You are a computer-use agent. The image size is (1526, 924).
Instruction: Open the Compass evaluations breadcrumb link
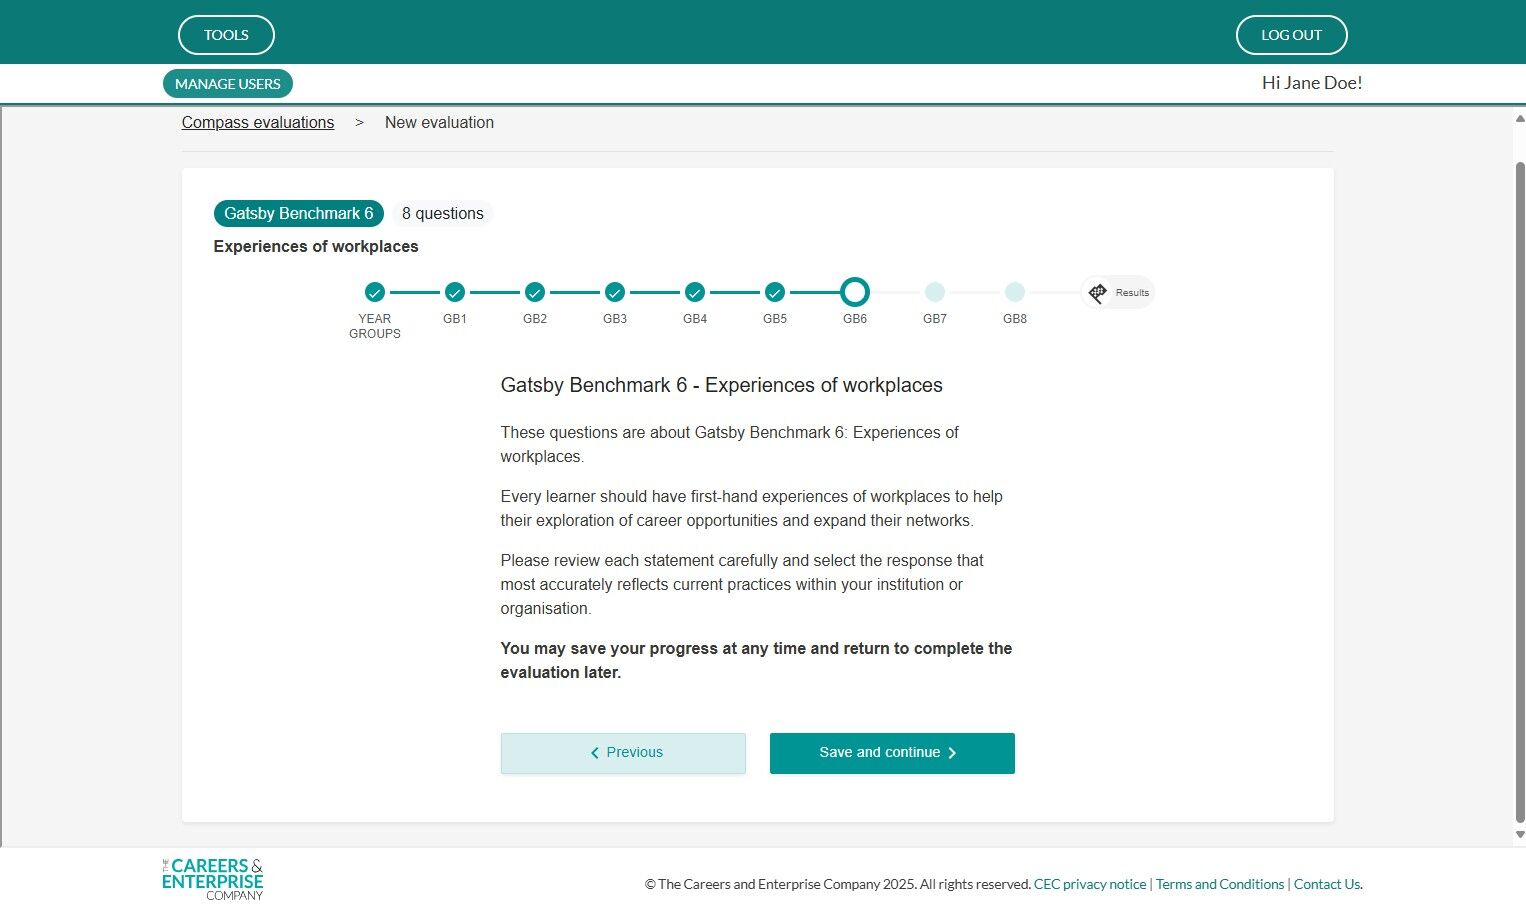(257, 122)
